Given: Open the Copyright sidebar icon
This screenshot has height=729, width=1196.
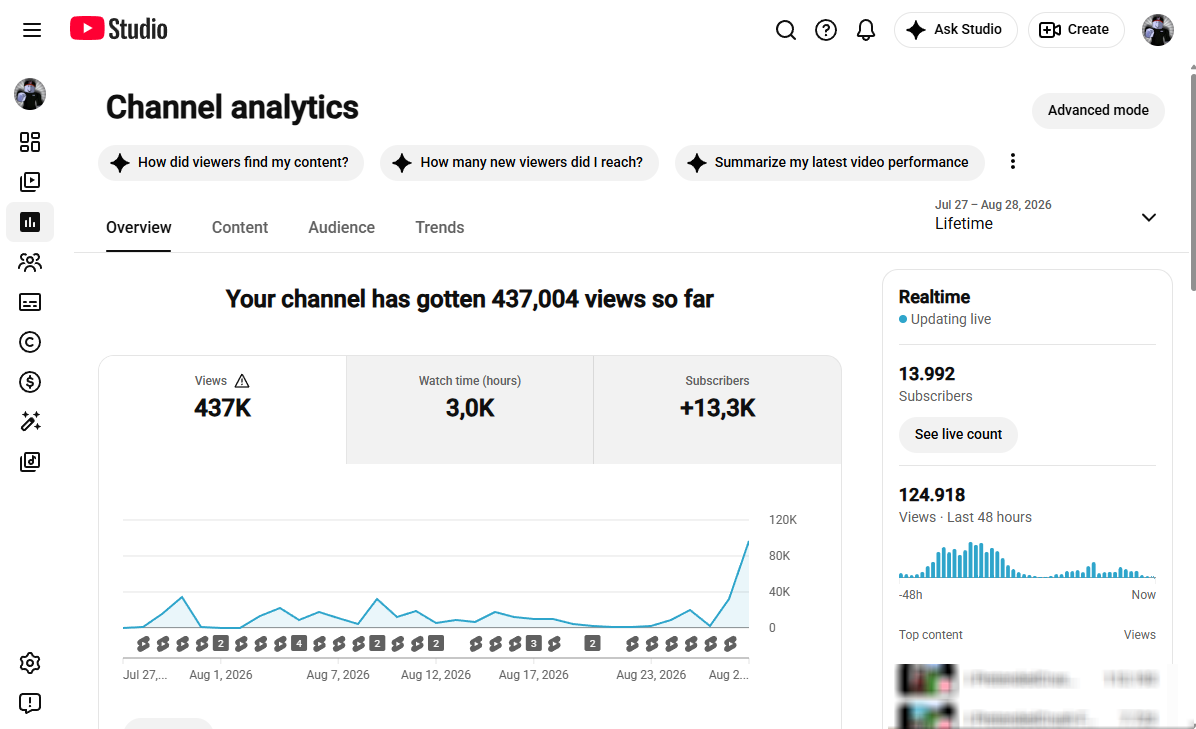Looking at the screenshot, I should tap(30, 342).
